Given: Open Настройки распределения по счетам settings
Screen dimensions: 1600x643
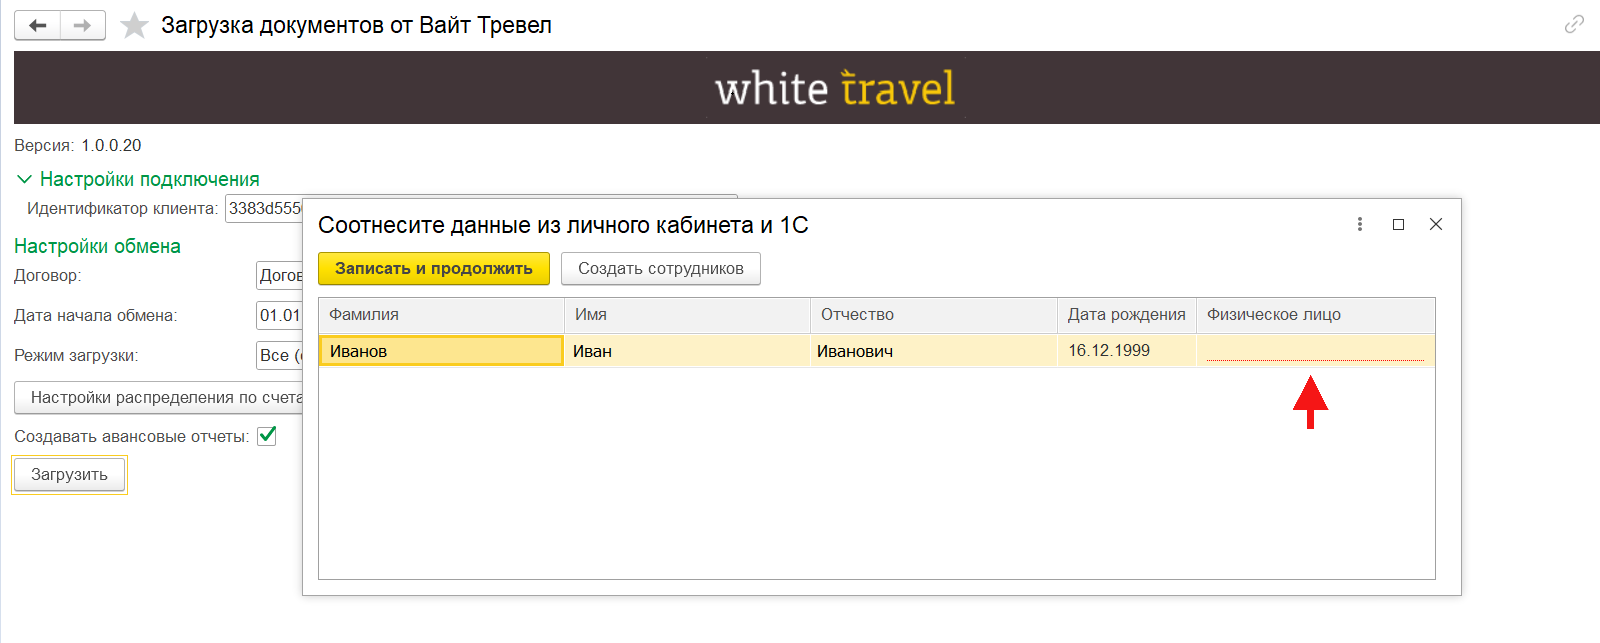Looking at the screenshot, I should pyautogui.click(x=160, y=397).
